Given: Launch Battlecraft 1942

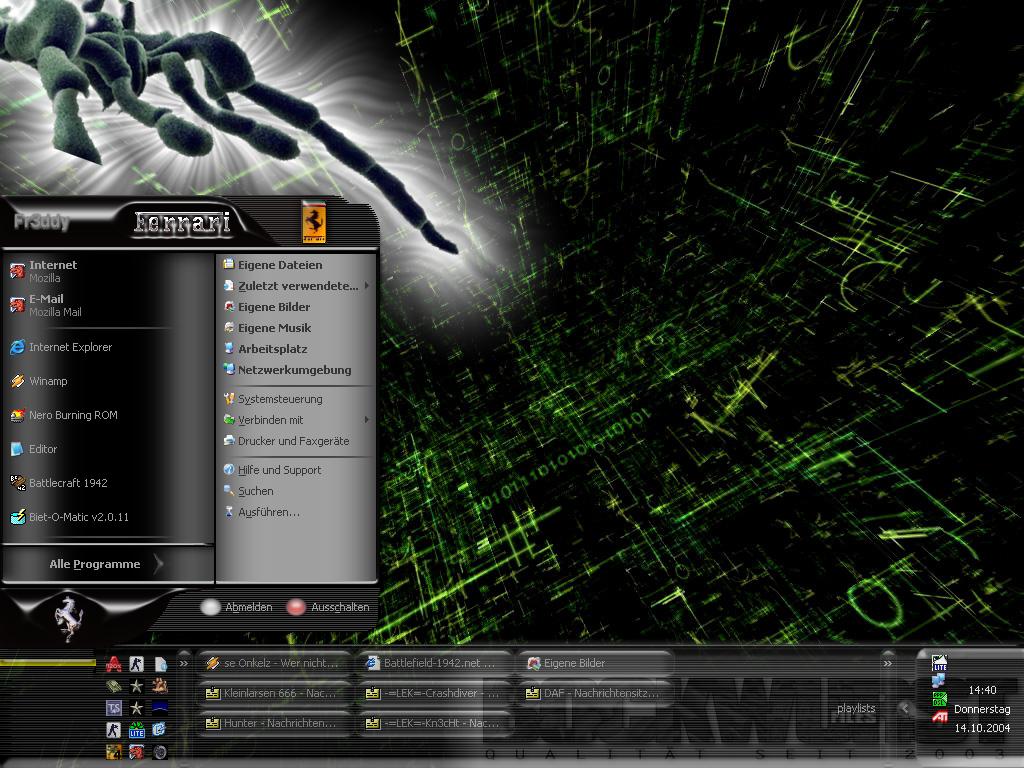Looking at the screenshot, I should pyautogui.click(x=108, y=483).
